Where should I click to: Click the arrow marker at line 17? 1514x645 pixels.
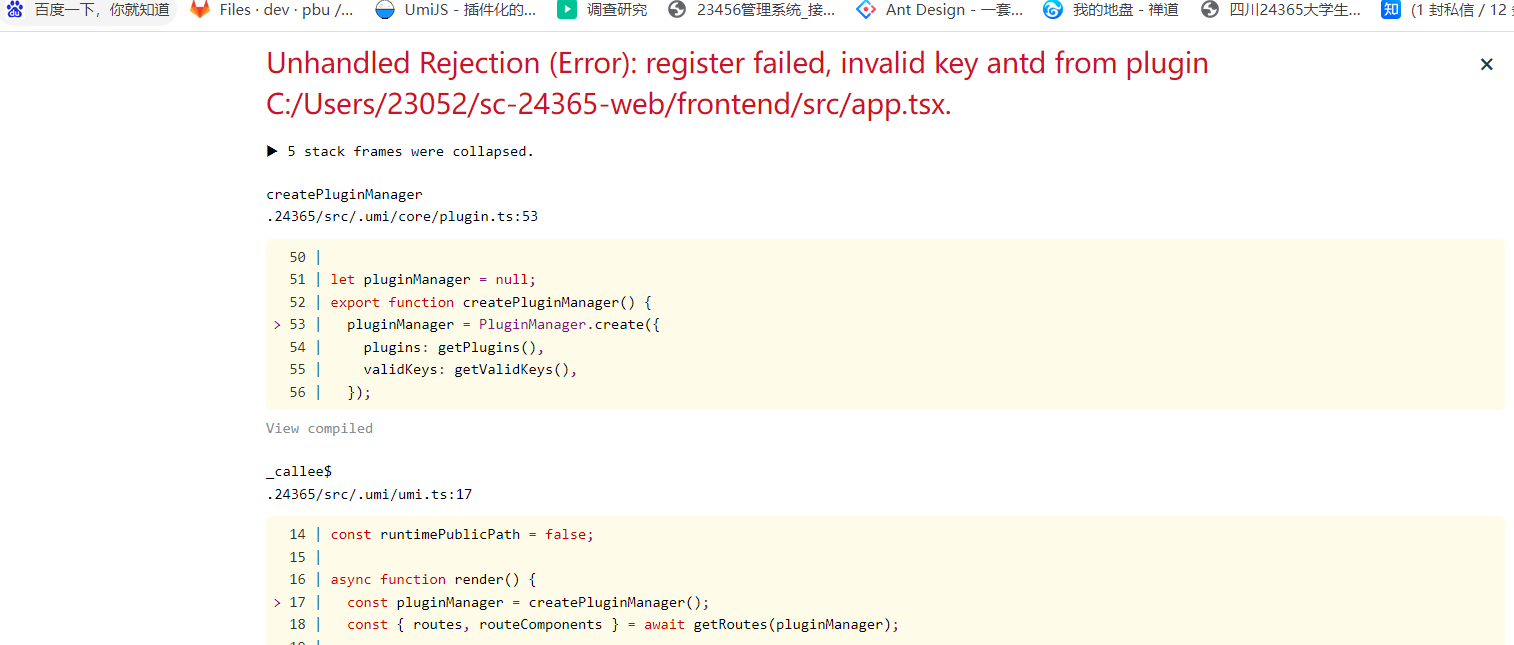coord(277,602)
